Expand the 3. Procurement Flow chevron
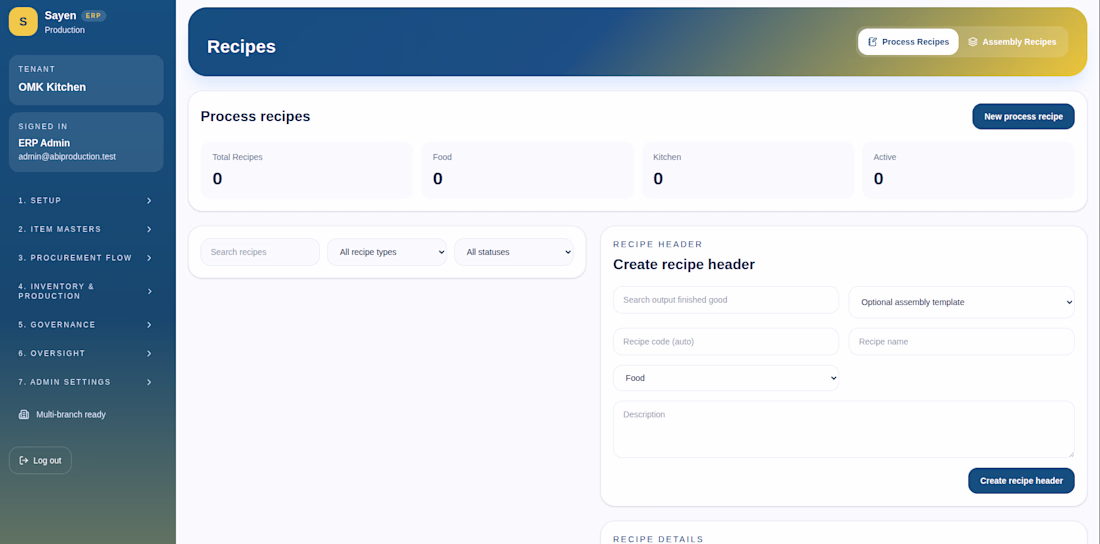This screenshot has width=1100, height=544. (149, 258)
